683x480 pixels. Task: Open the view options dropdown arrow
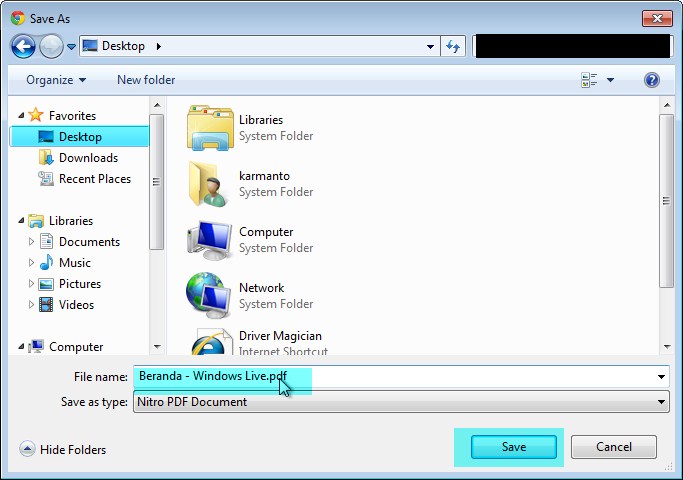click(x=610, y=80)
